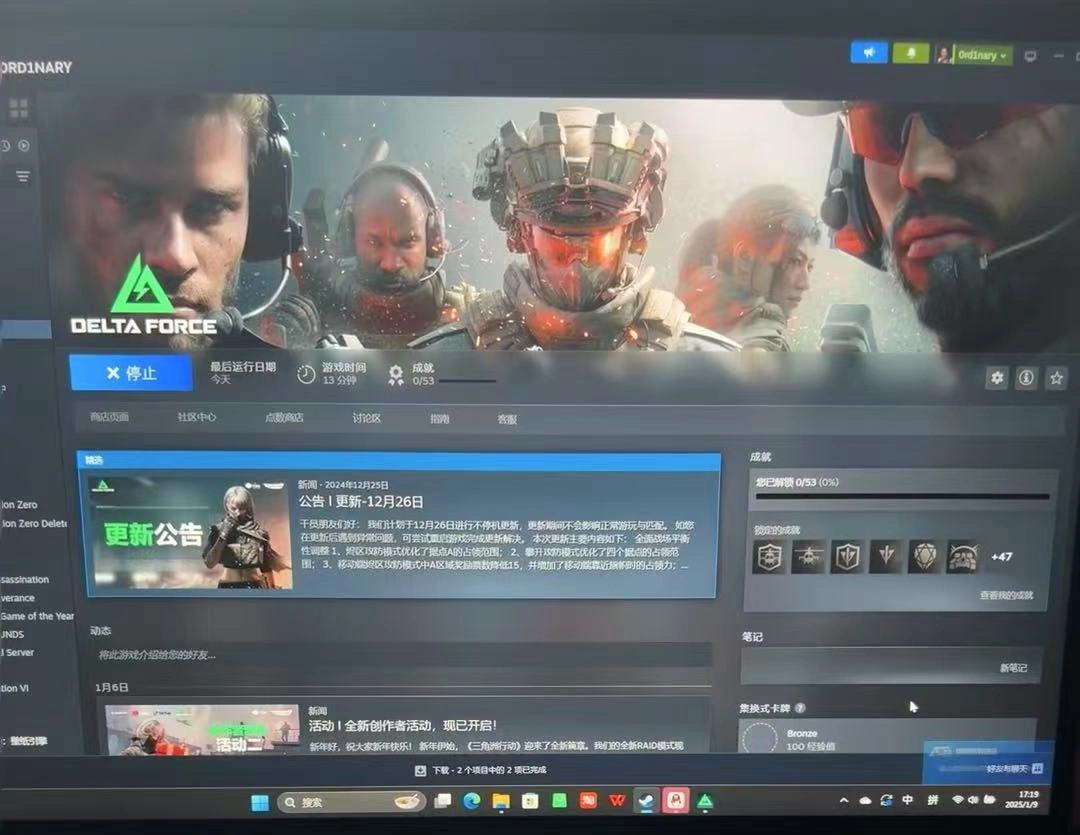The height and width of the screenshot is (835, 1080).
Task: Select the 'ion Zero Delete' library entry
Action: click(34, 524)
